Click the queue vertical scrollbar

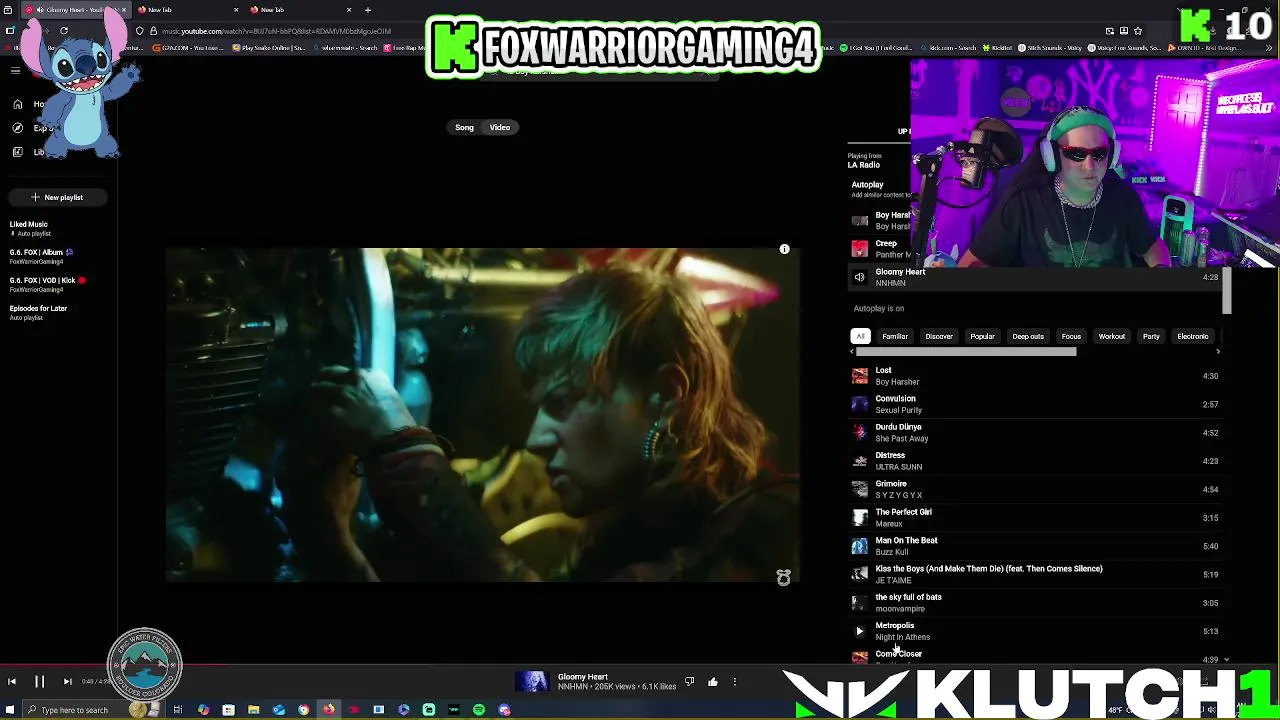tap(1227, 290)
